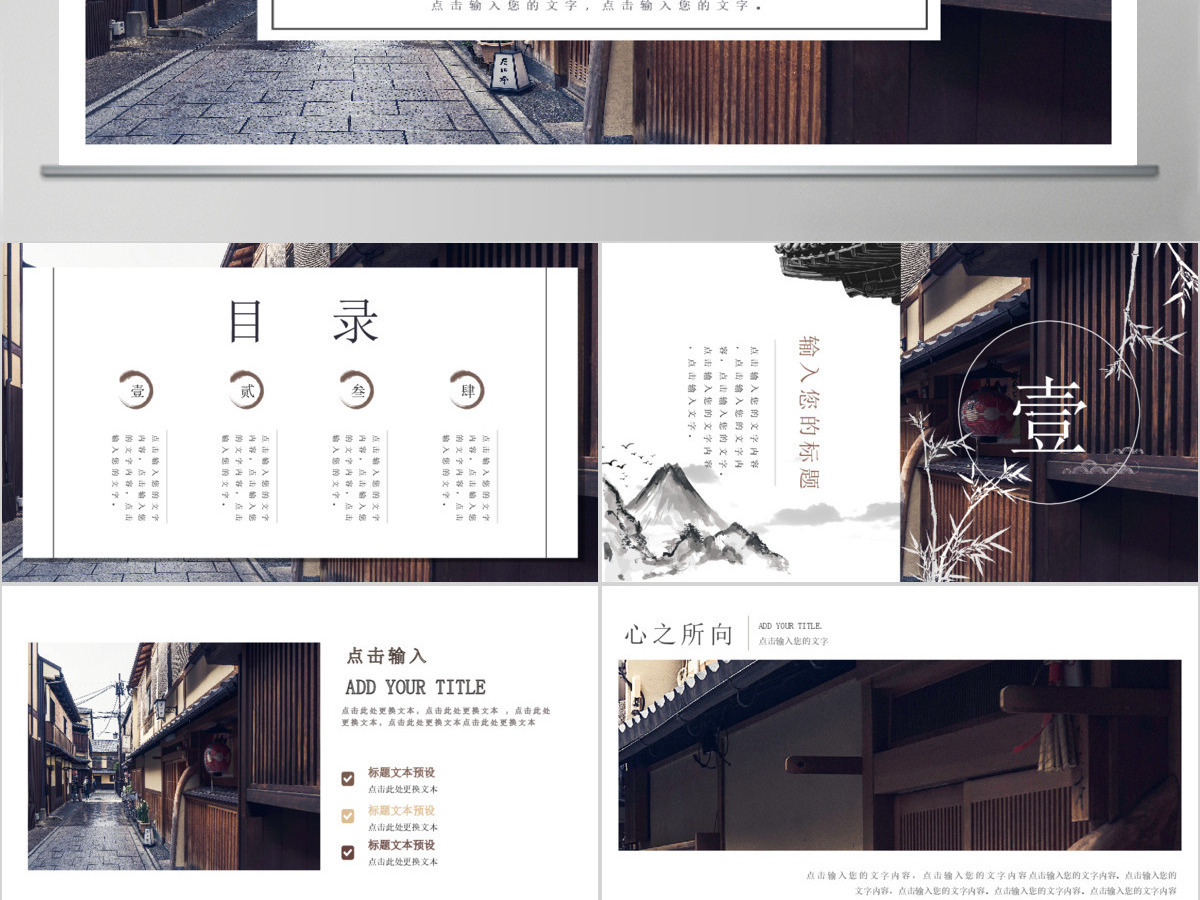Select the small ADD YOUR TITLE. beside 心之所向

[790, 626]
